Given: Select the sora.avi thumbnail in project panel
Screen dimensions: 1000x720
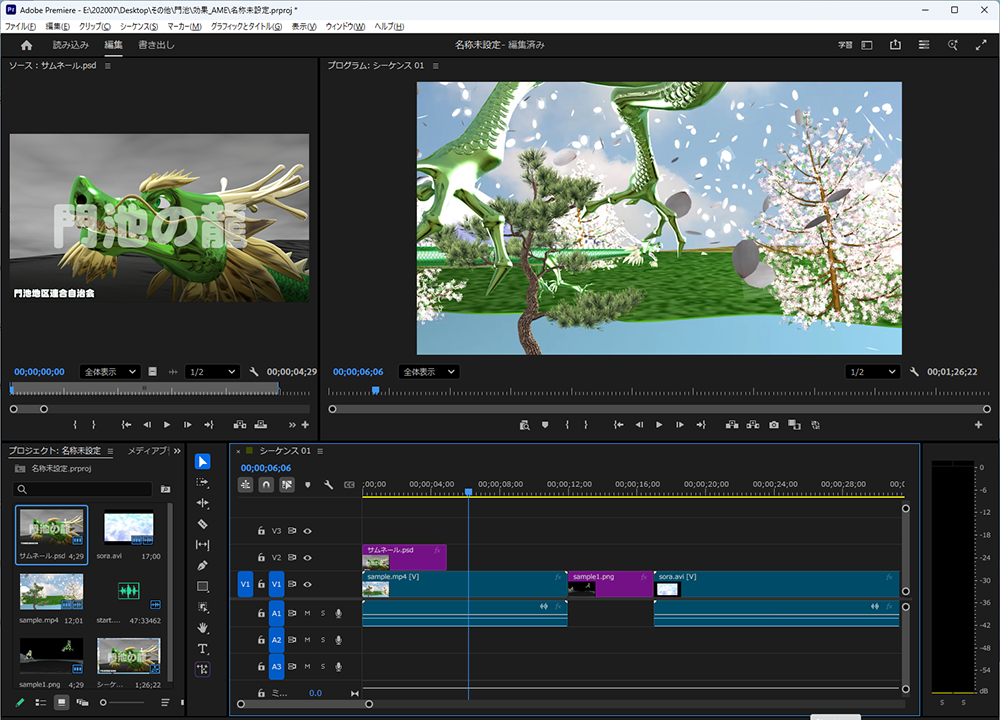Looking at the screenshot, I should [129, 528].
